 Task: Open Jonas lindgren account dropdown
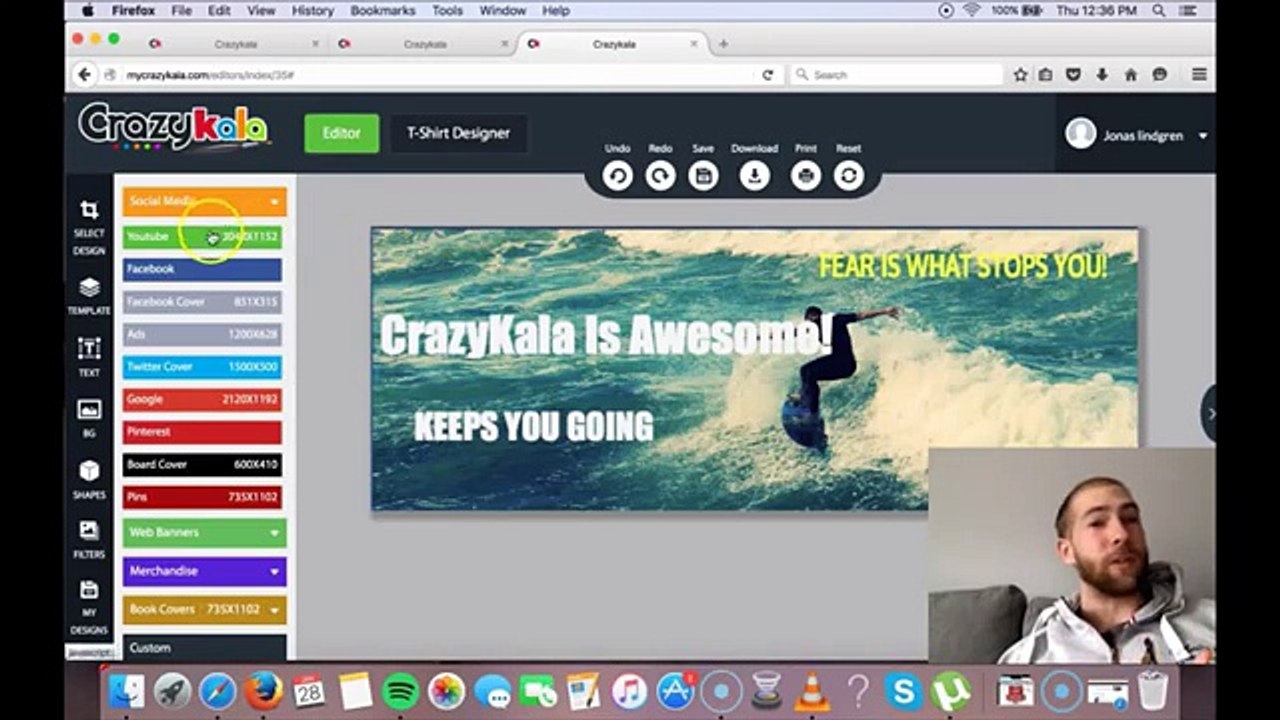(1136, 134)
